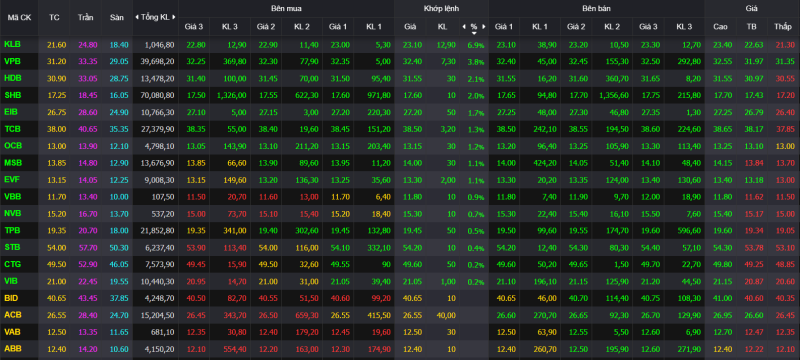Click CTG floor price 46.05
800x360 pixels.
click(118, 265)
